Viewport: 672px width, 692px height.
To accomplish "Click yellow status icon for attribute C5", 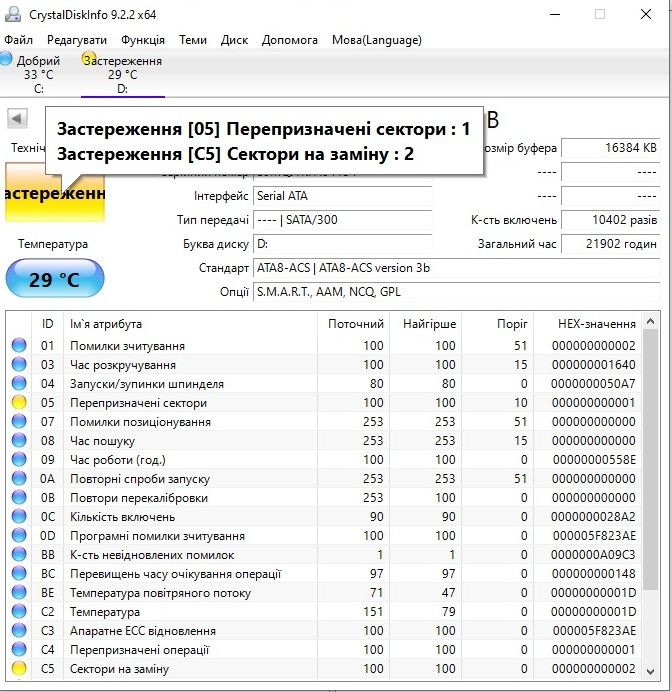I will (19, 668).
